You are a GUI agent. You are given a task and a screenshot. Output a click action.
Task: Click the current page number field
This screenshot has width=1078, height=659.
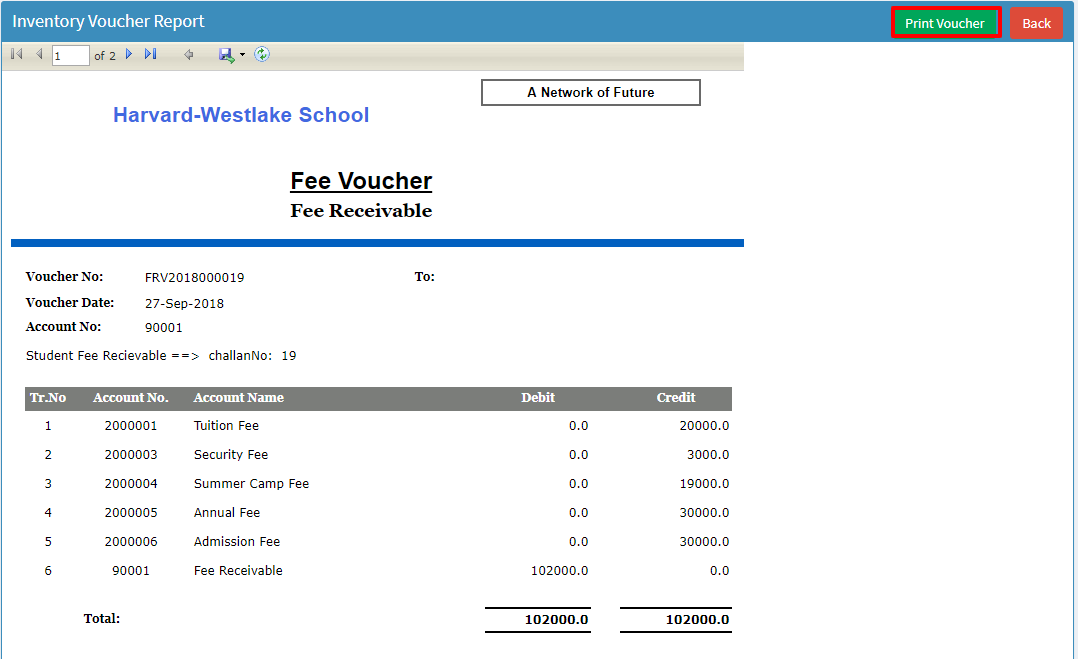(70, 56)
